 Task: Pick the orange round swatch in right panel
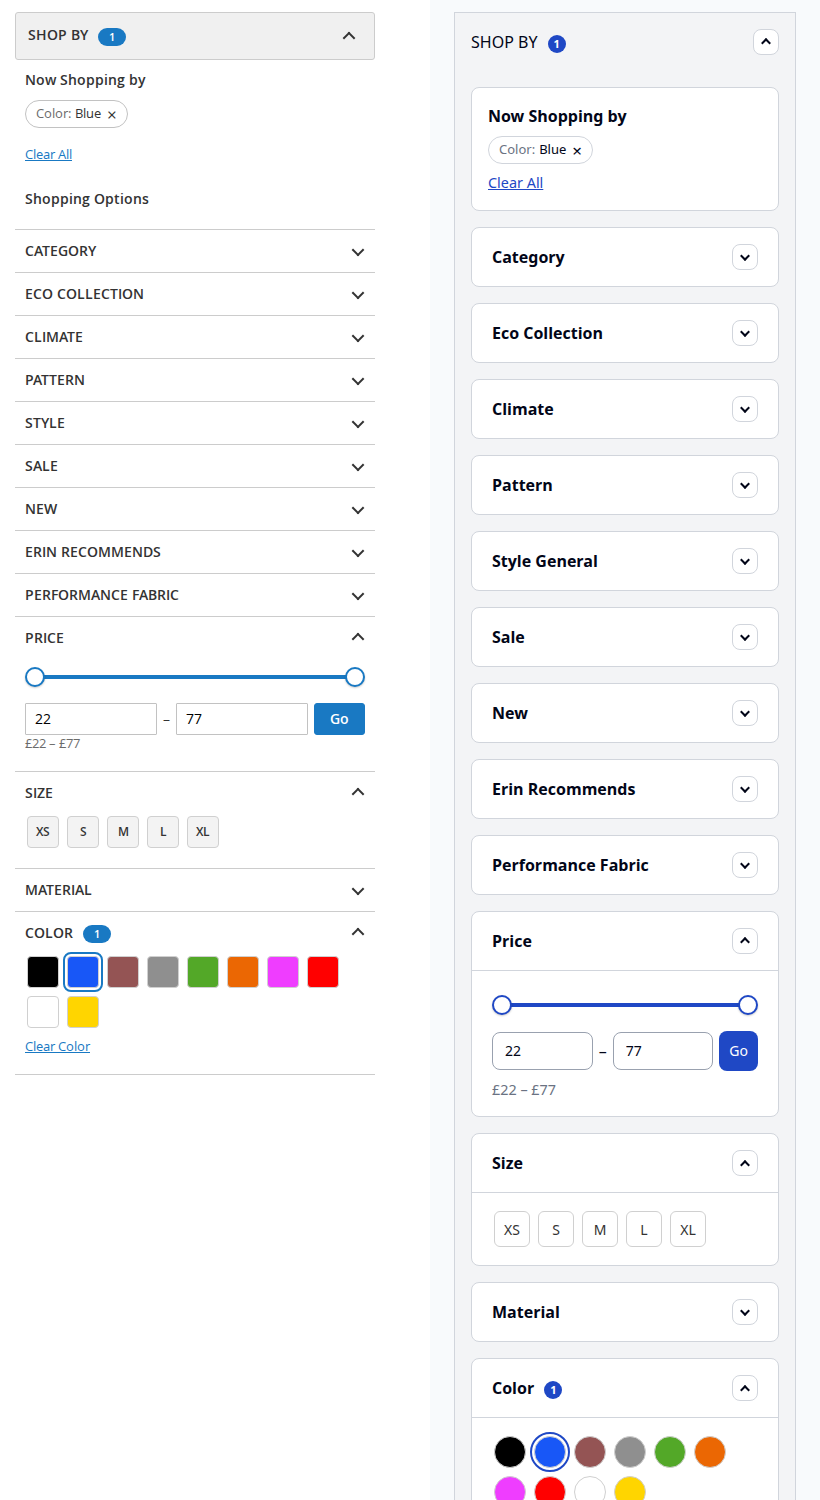(710, 1452)
